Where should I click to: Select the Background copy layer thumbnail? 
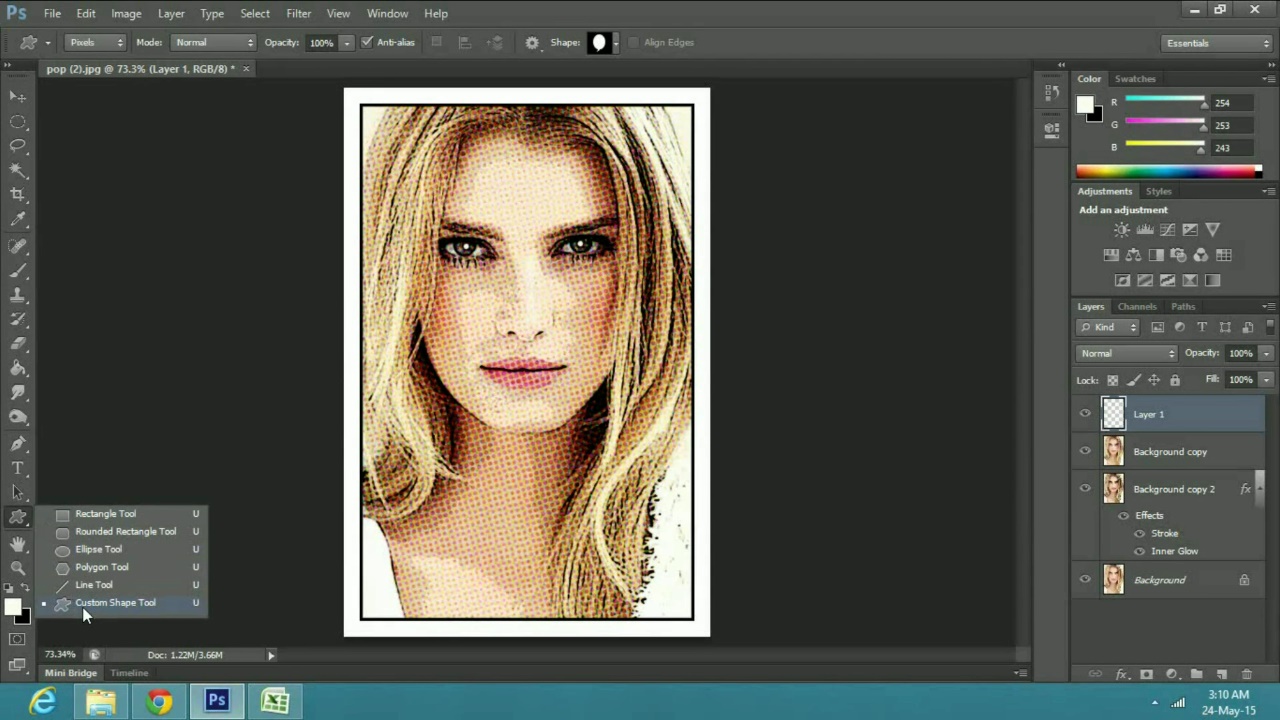(1113, 452)
